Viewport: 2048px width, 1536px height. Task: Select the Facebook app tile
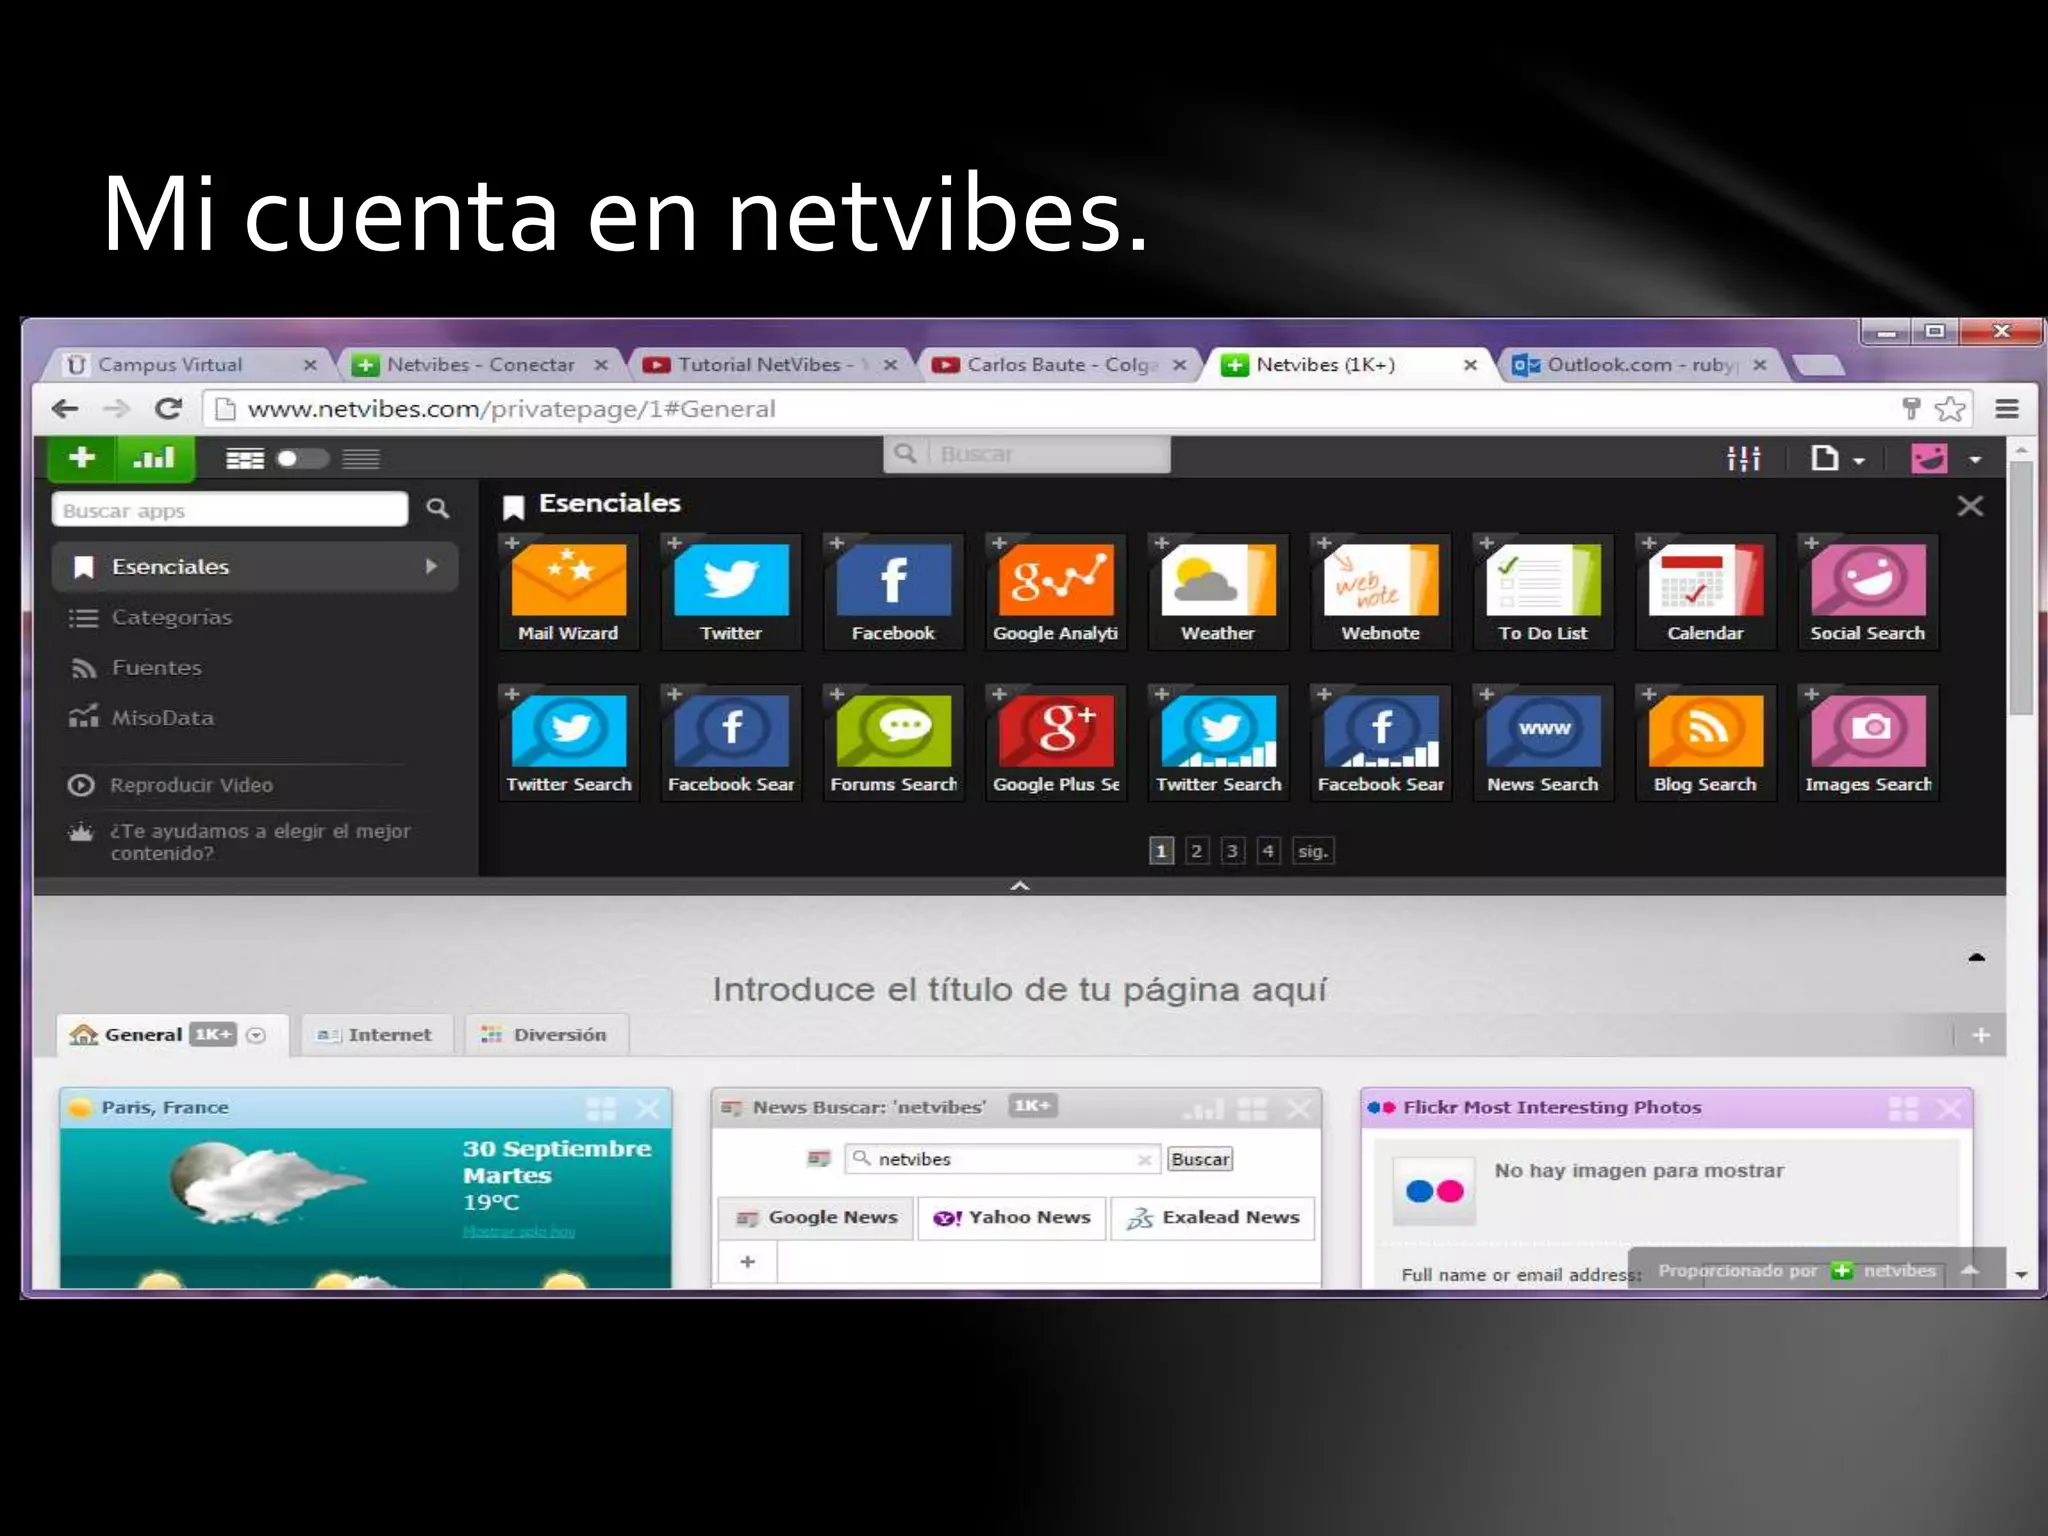coord(893,592)
